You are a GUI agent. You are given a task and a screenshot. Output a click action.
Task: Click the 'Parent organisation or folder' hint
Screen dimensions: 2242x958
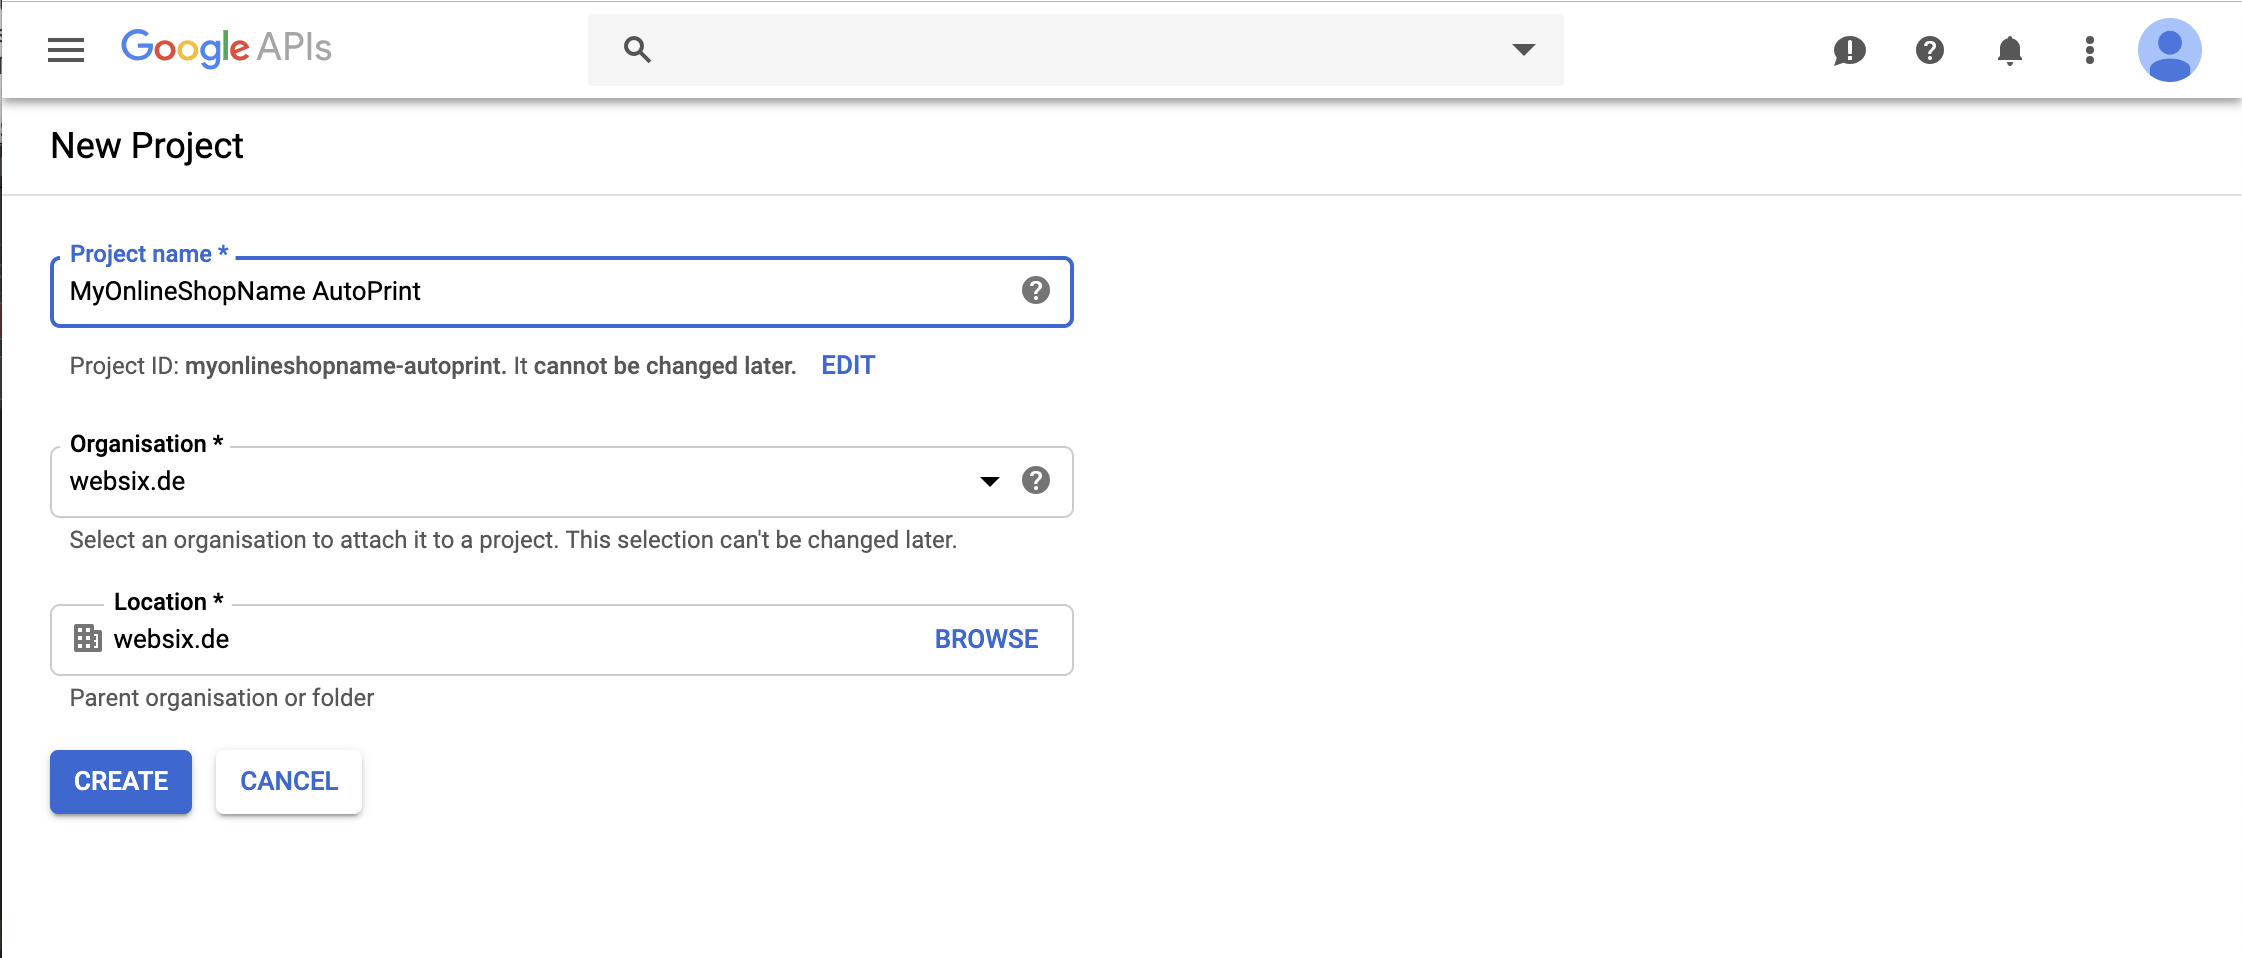point(222,698)
